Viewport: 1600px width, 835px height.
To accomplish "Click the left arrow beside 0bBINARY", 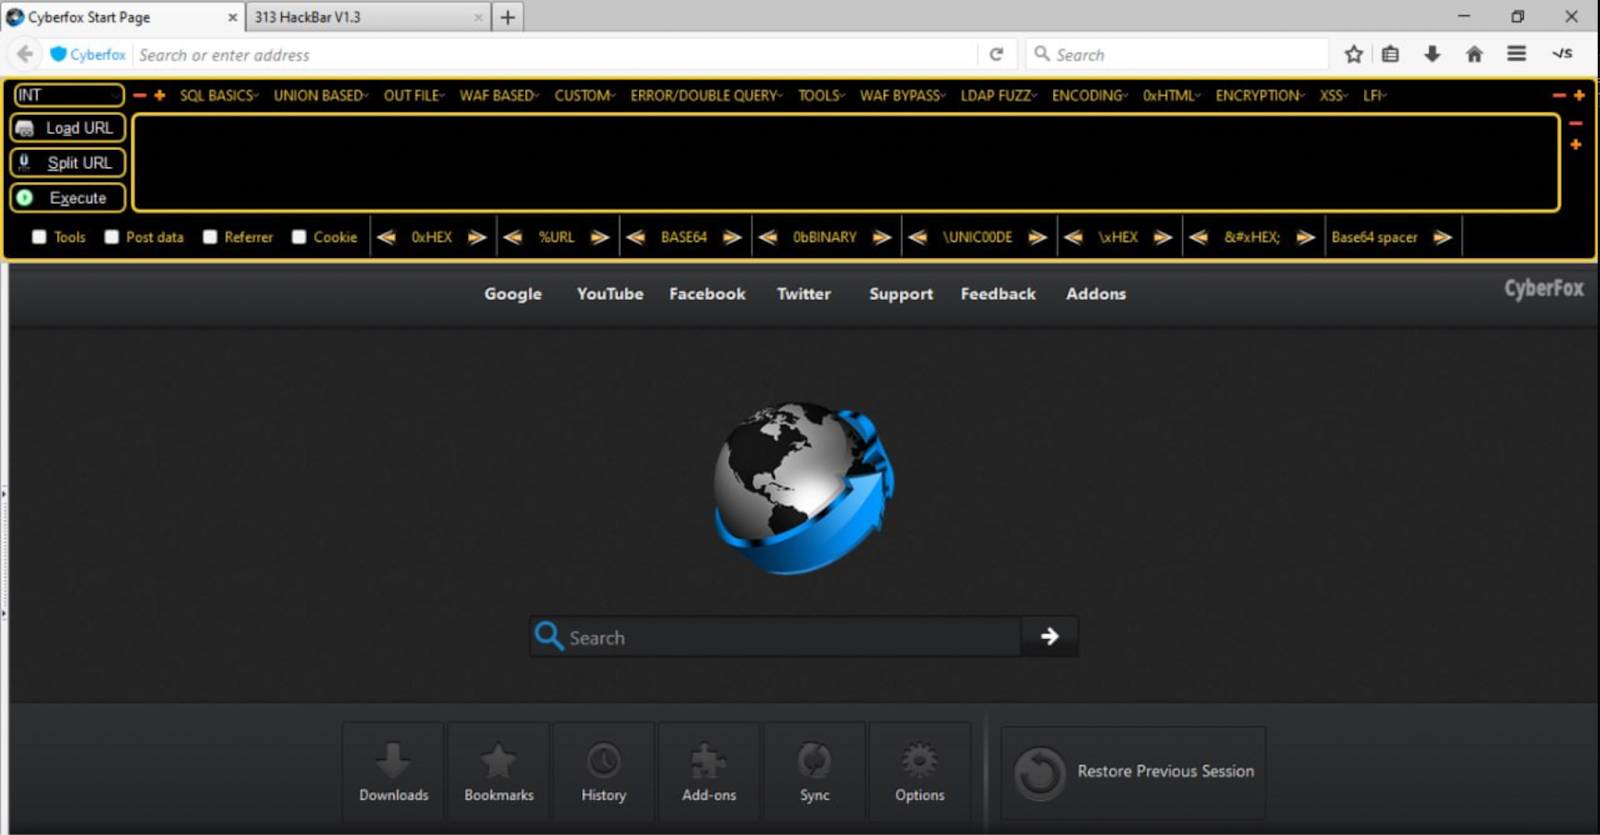I will pyautogui.click(x=768, y=237).
